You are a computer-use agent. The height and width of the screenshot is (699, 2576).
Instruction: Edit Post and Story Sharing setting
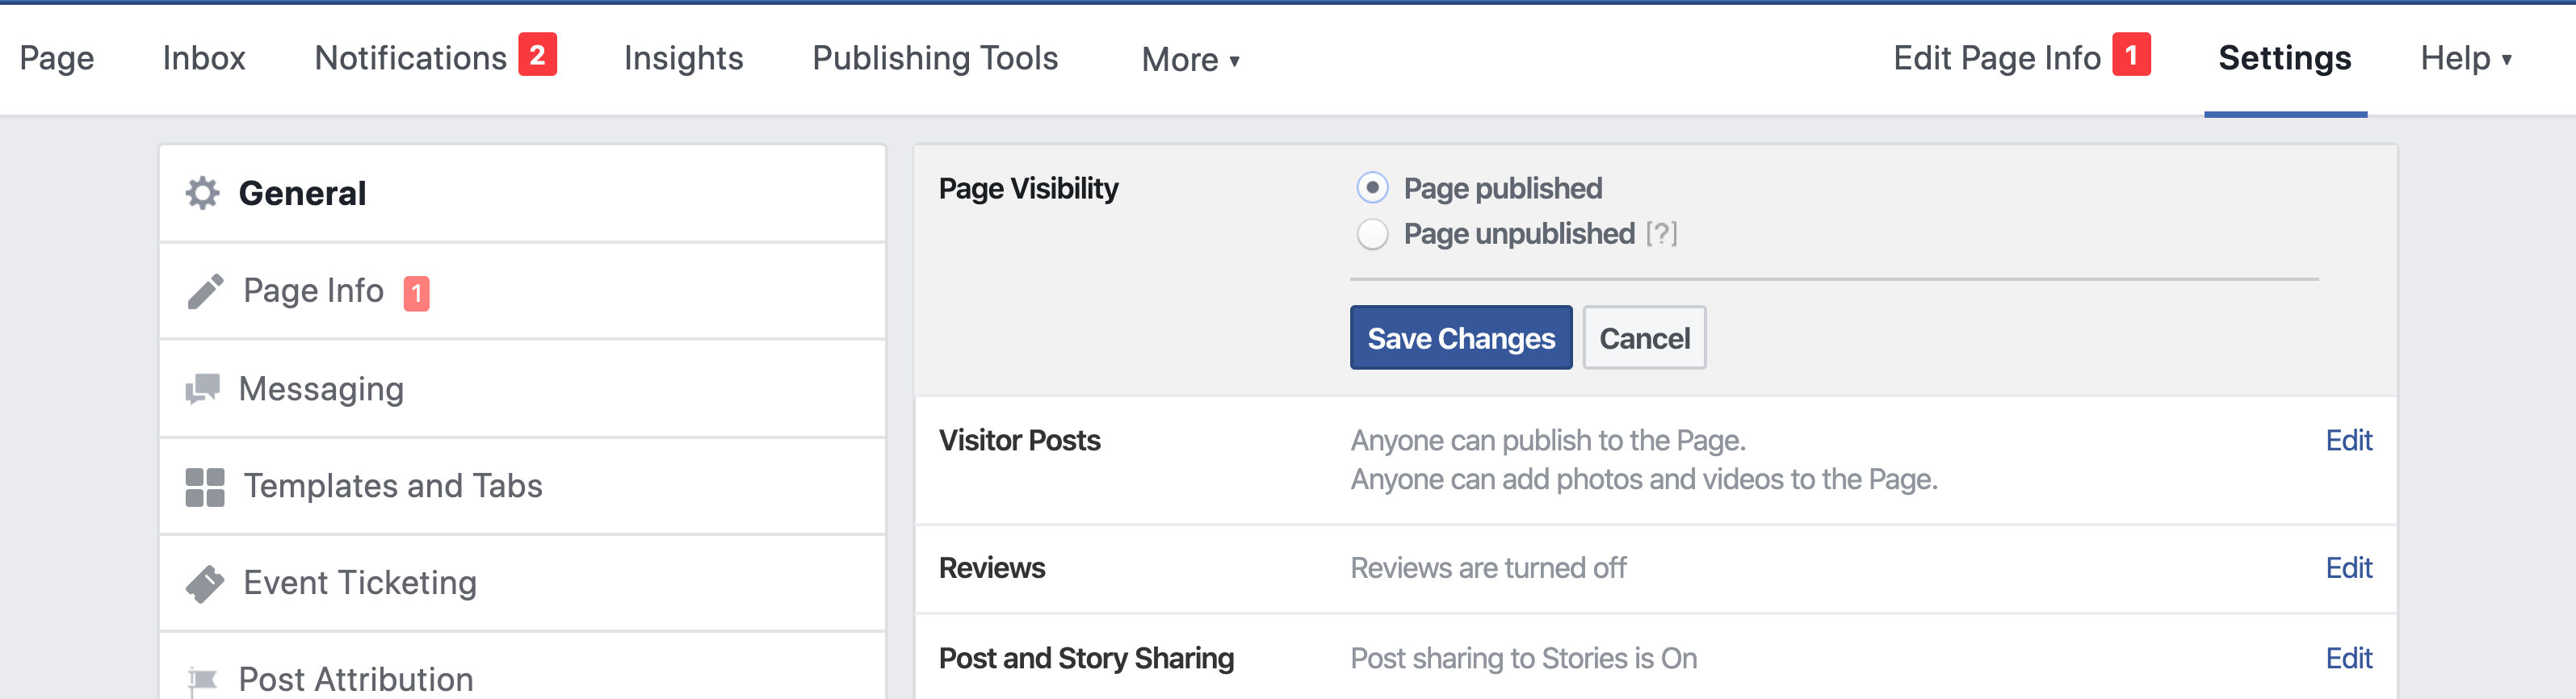click(x=2348, y=658)
